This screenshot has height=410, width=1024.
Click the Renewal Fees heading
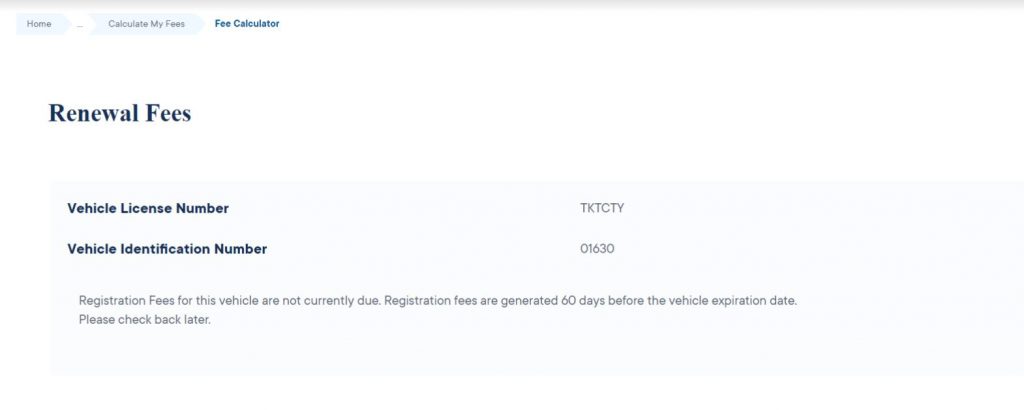click(x=119, y=114)
